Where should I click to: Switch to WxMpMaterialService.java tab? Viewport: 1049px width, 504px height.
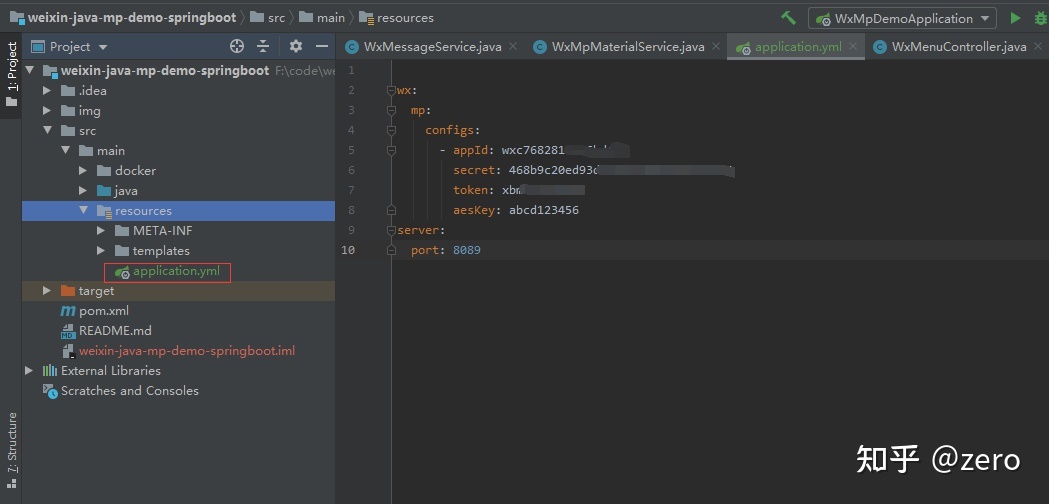628,47
